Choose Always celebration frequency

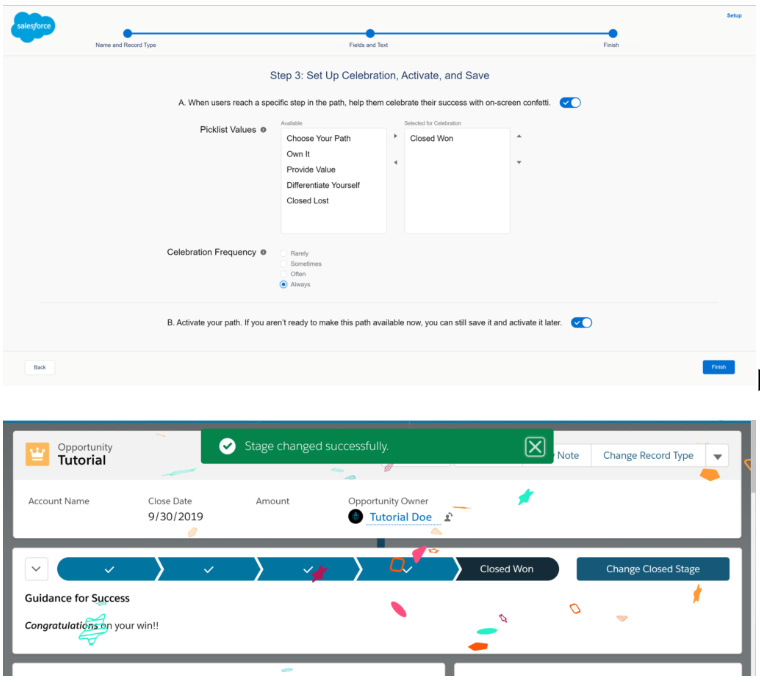coord(284,284)
